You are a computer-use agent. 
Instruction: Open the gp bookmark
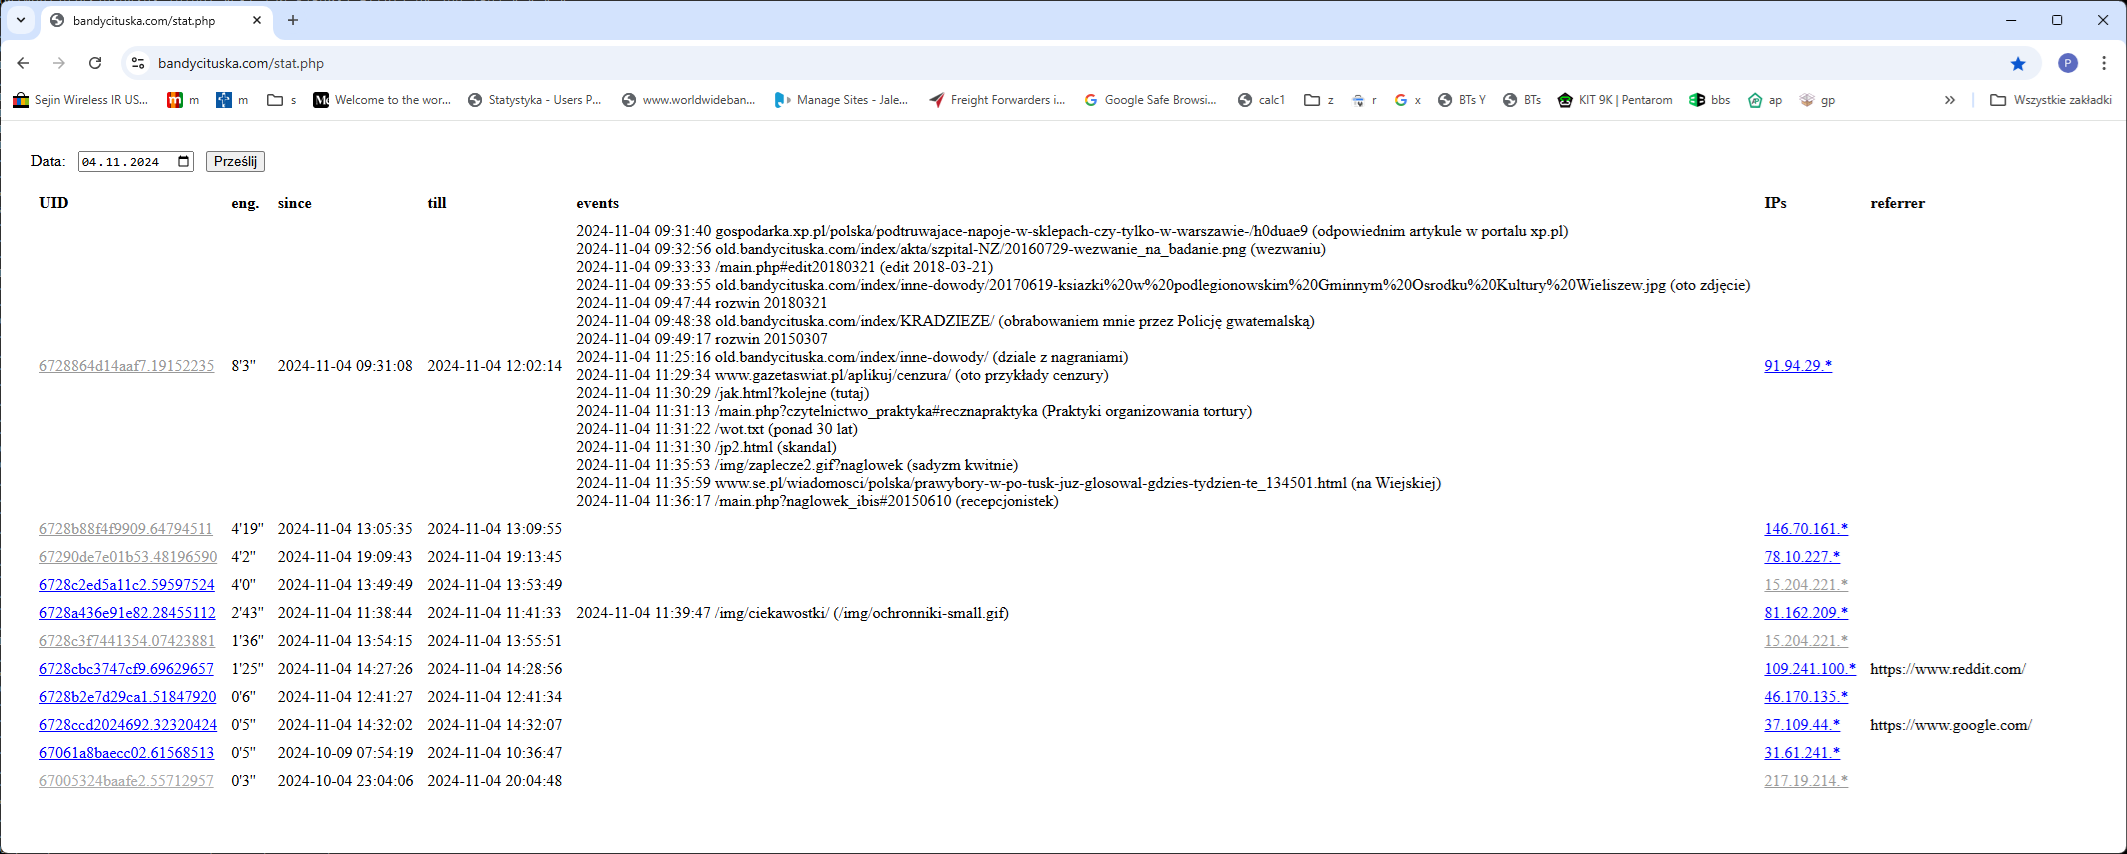1817,100
